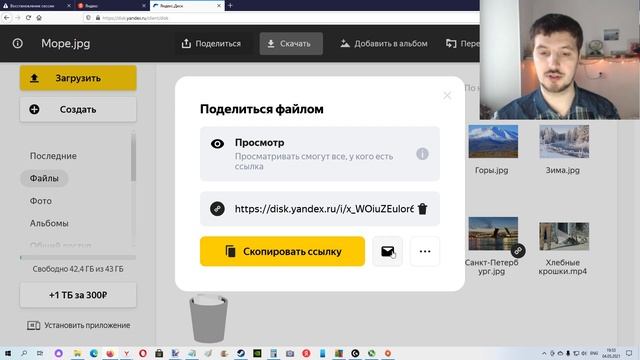Image resolution: width=640 pixels, height=360 pixels.
Task: Open the Windows Start menu
Action: coord(8,353)
